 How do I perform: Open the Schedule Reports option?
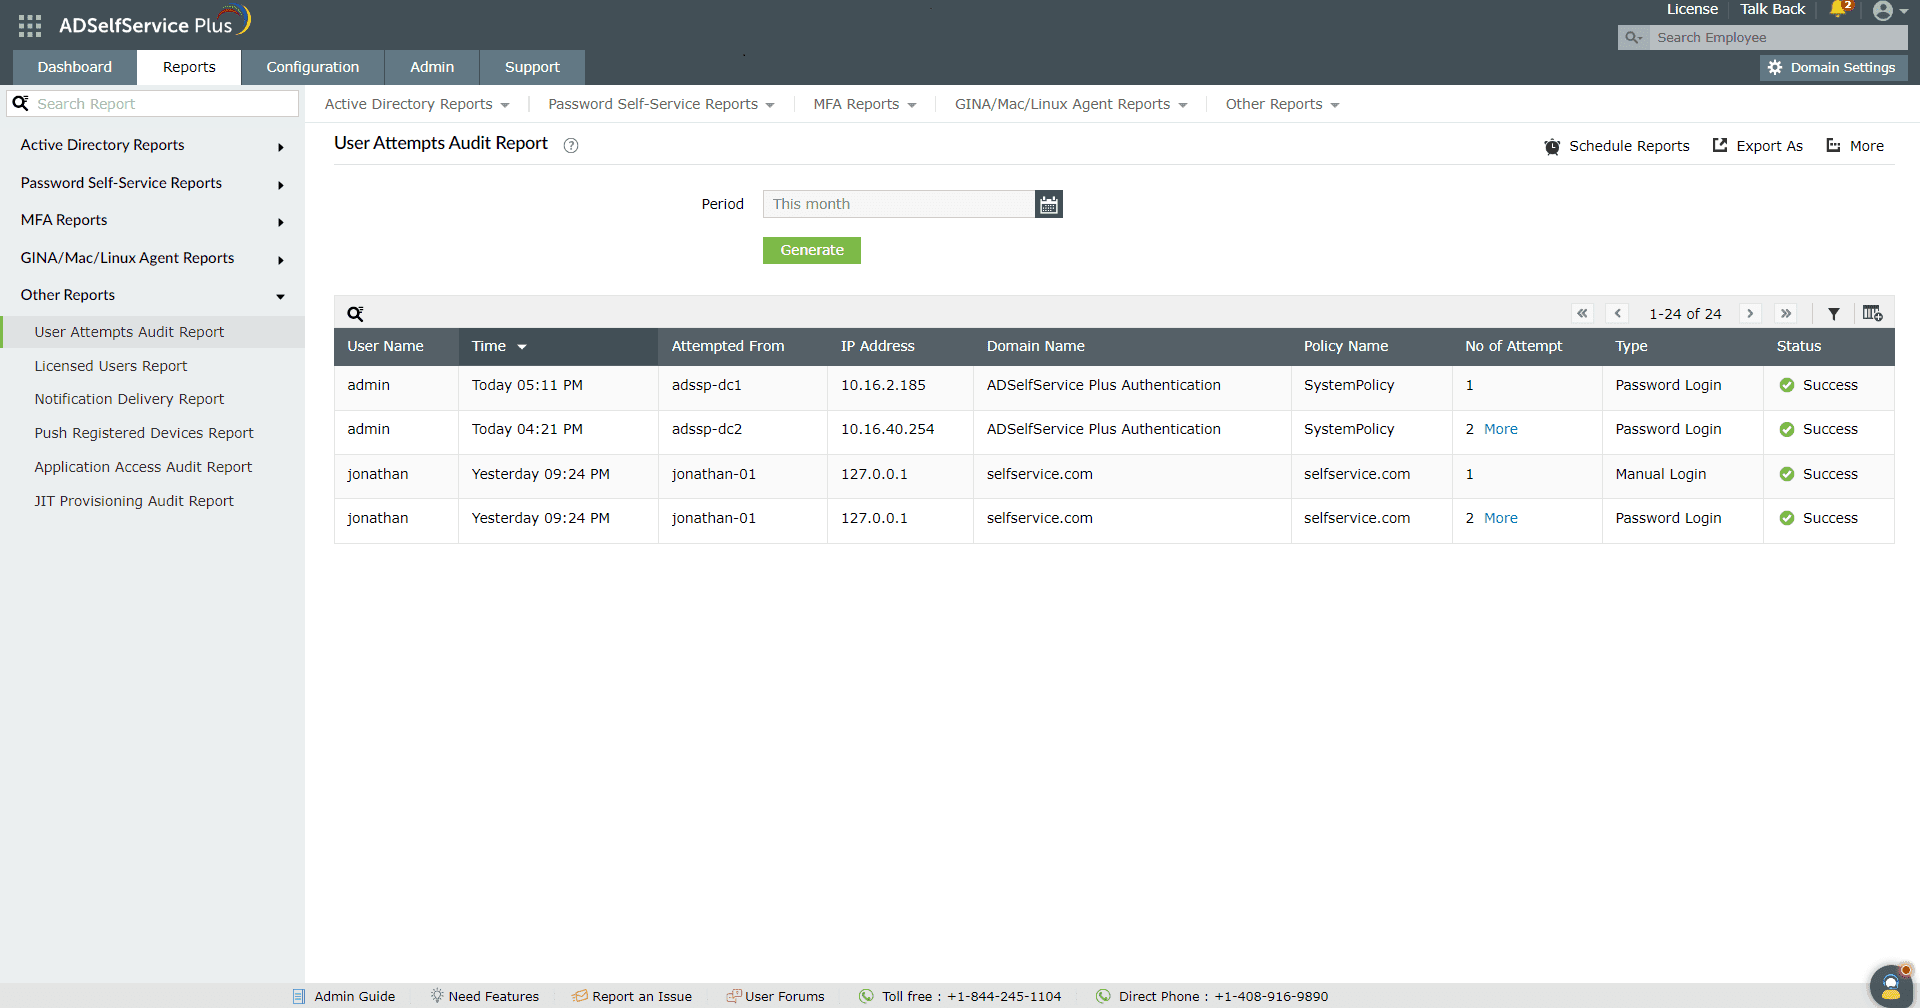click(x=1616, y=145)
